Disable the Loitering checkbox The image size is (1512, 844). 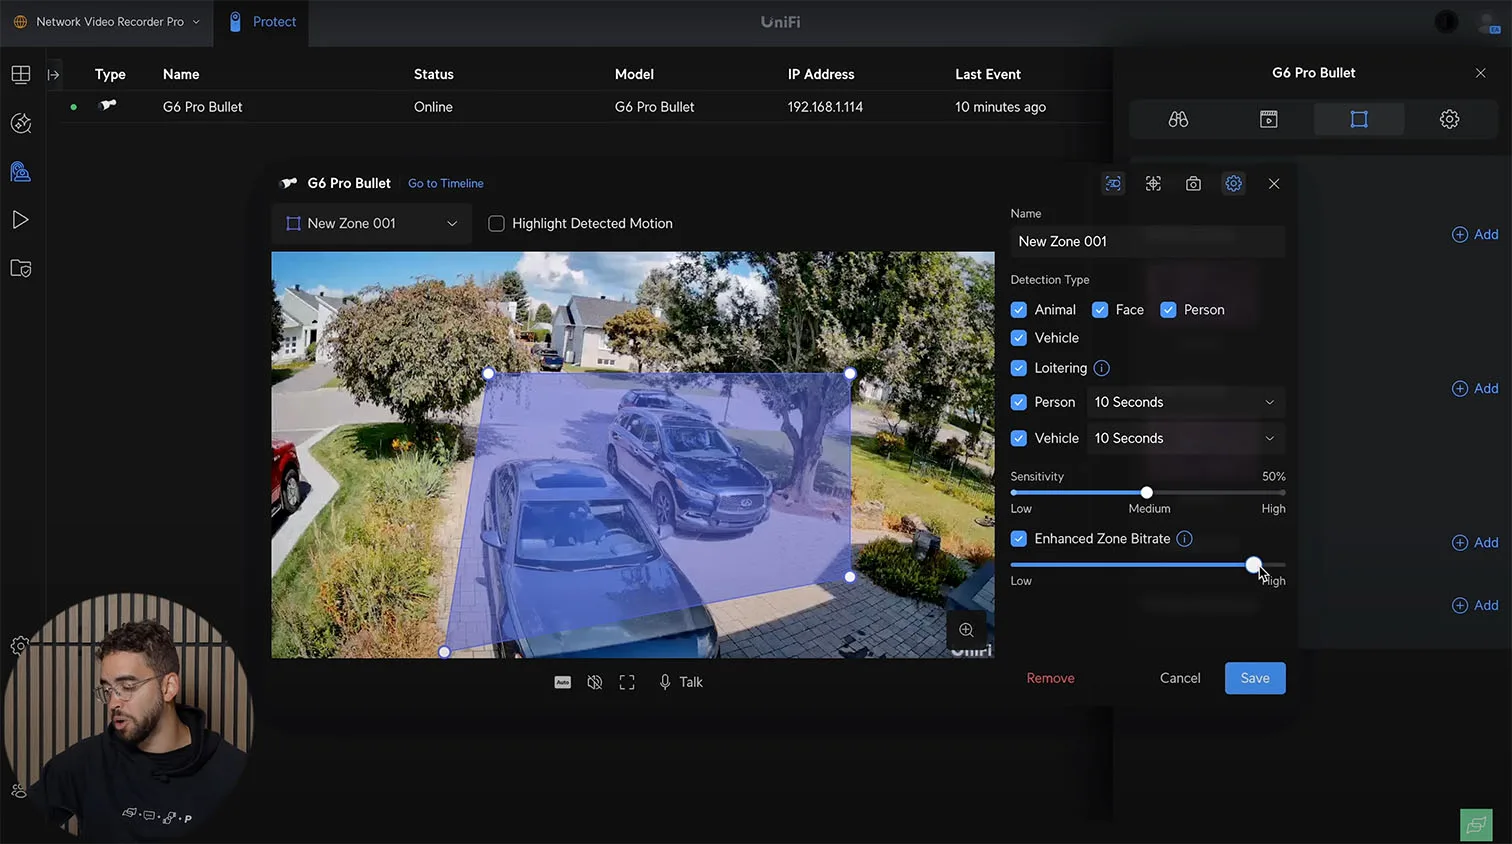click(x=1019, y=368)
